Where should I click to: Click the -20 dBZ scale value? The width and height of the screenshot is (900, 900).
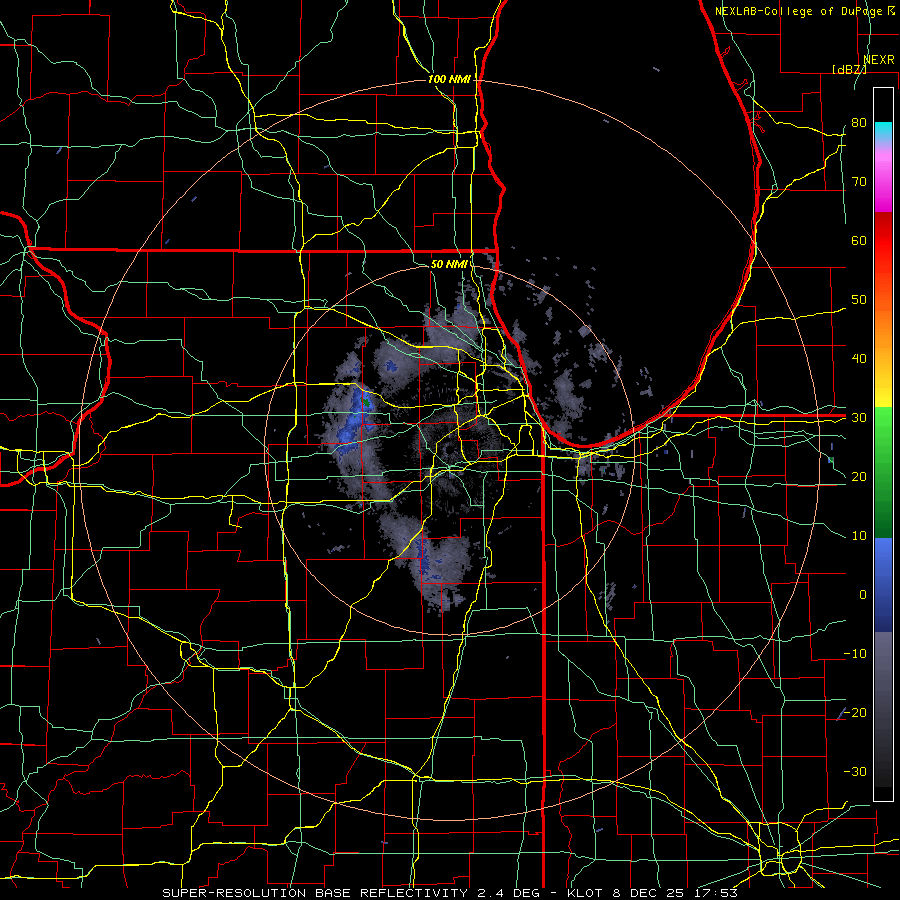855,712
